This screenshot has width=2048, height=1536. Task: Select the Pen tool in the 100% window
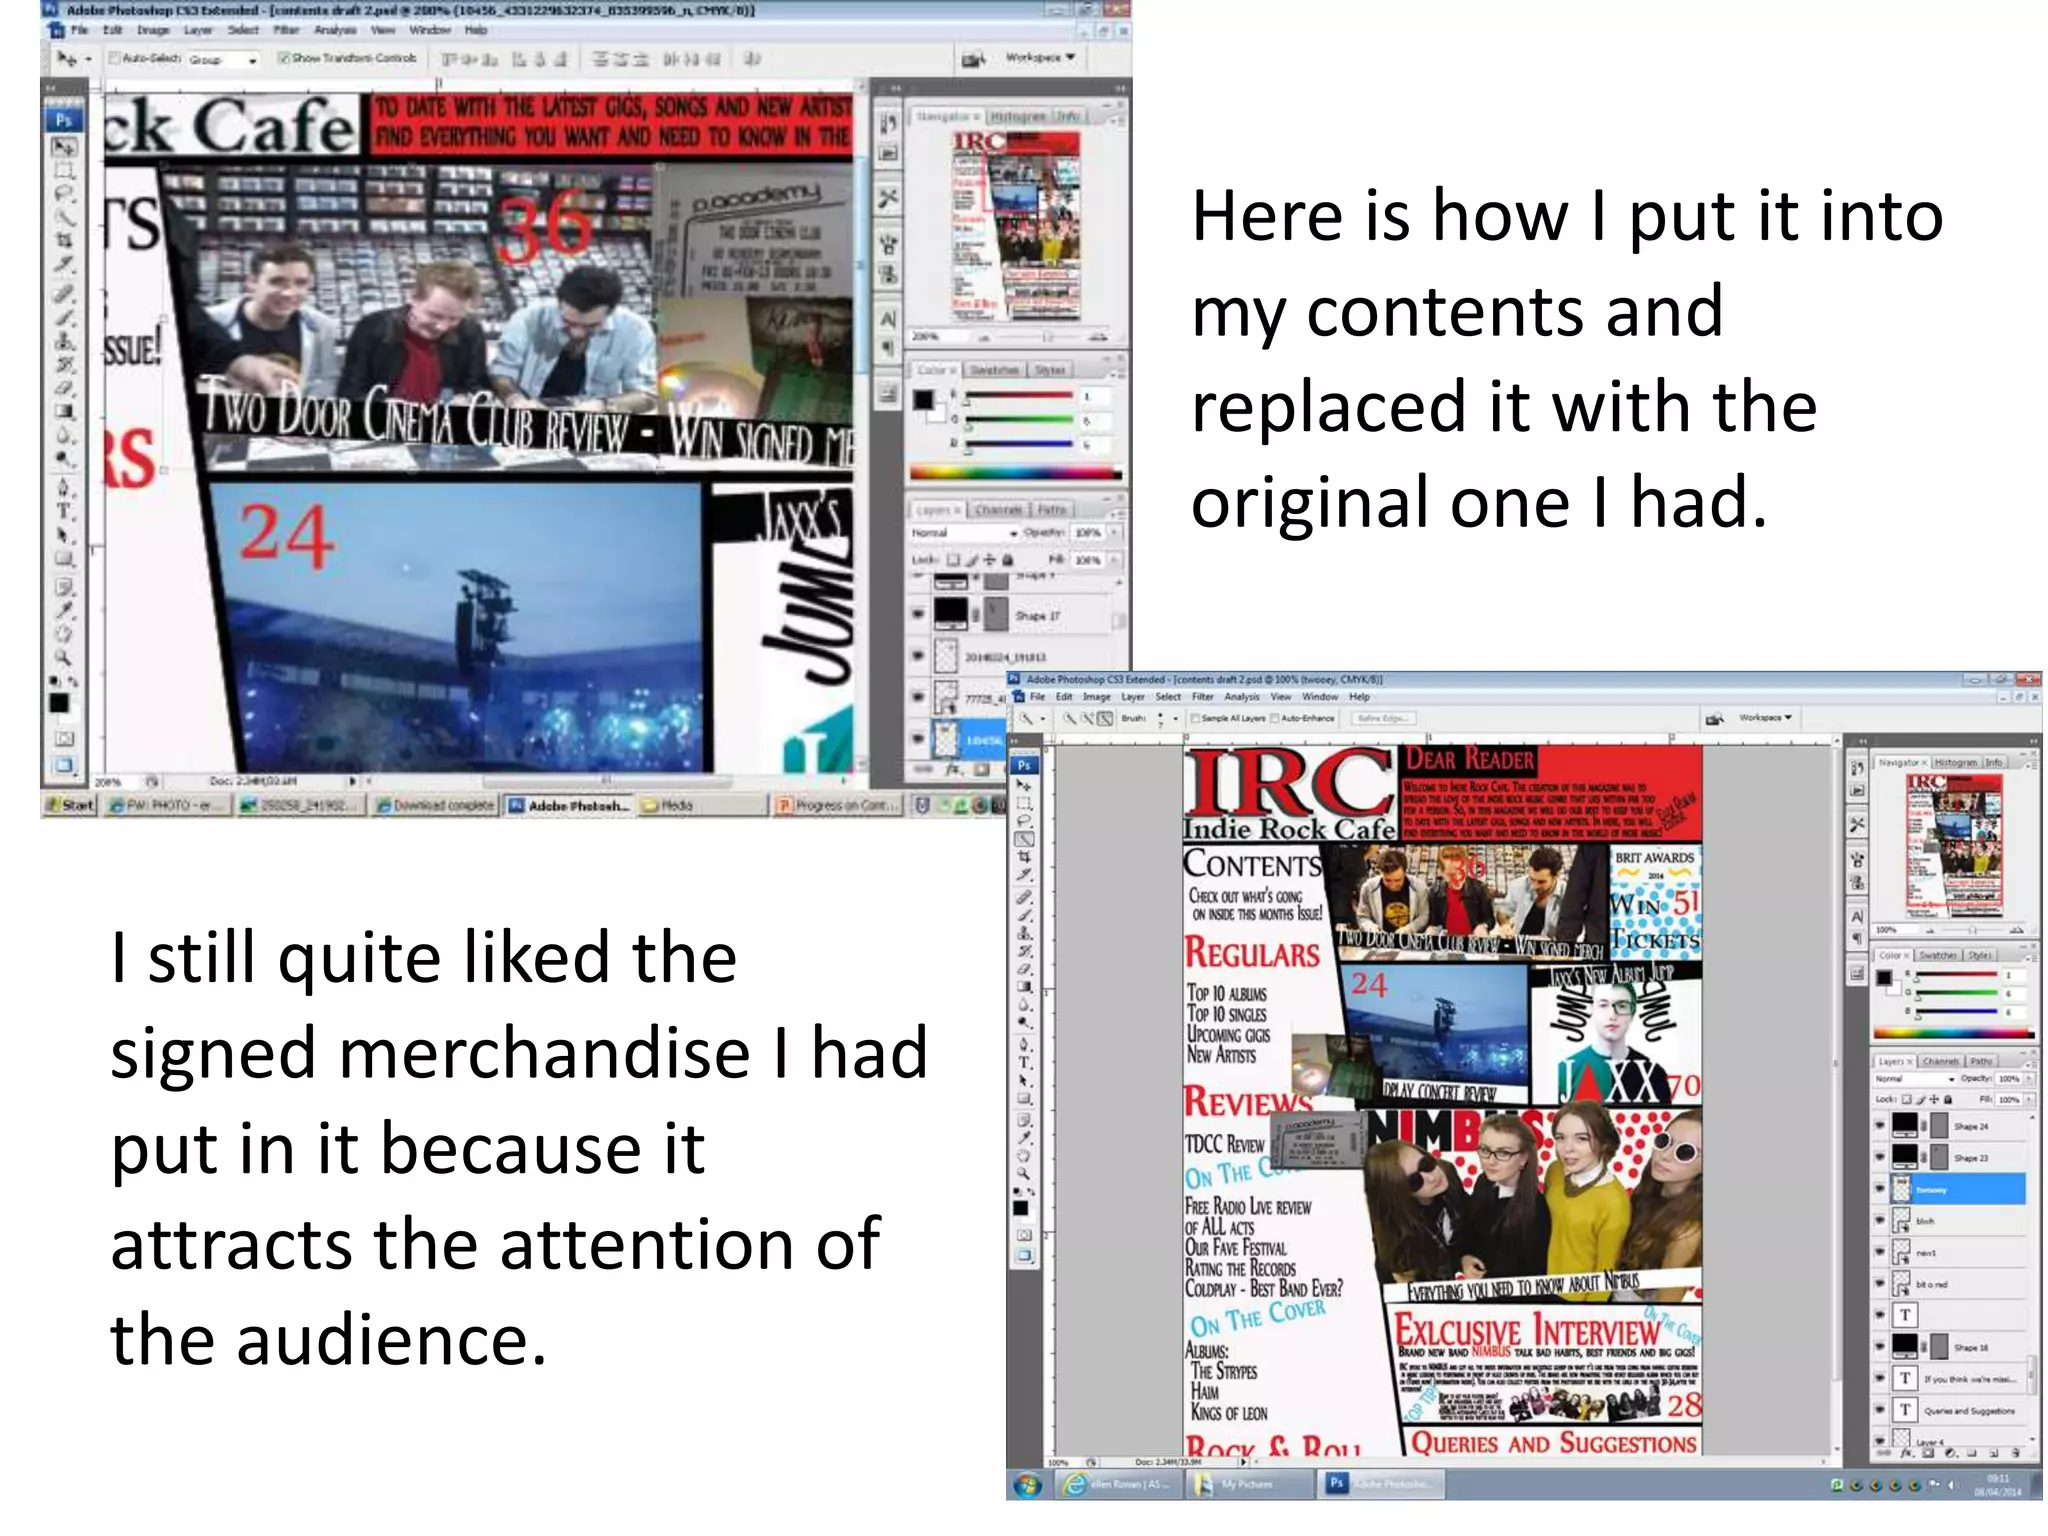[1024, 1045]
